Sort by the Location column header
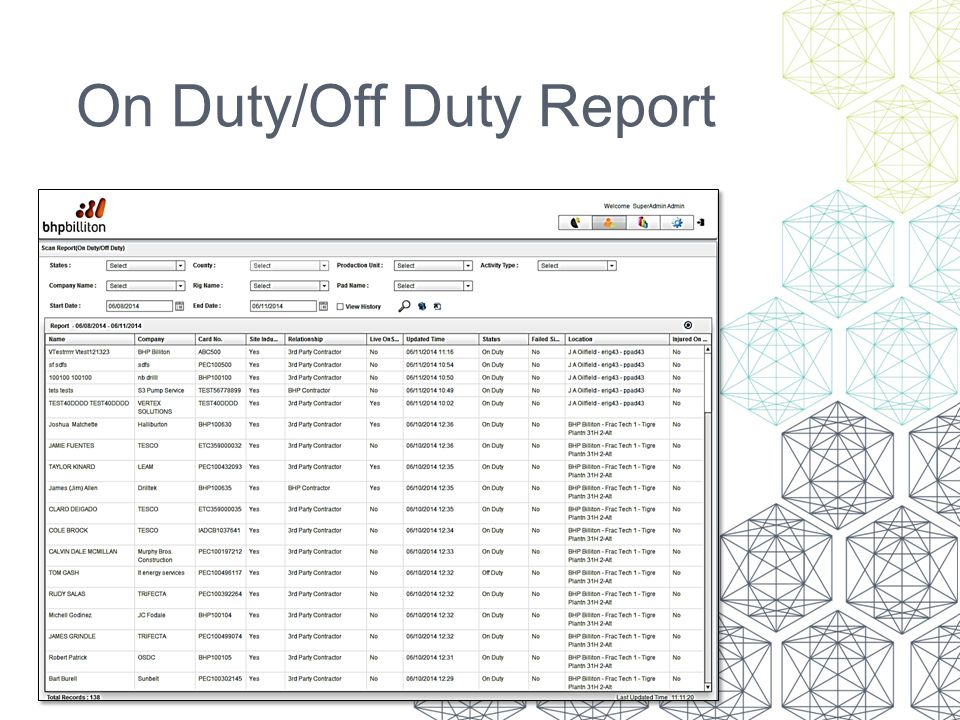The width and height of the screenshot is (960, 720). coord(617,339)
